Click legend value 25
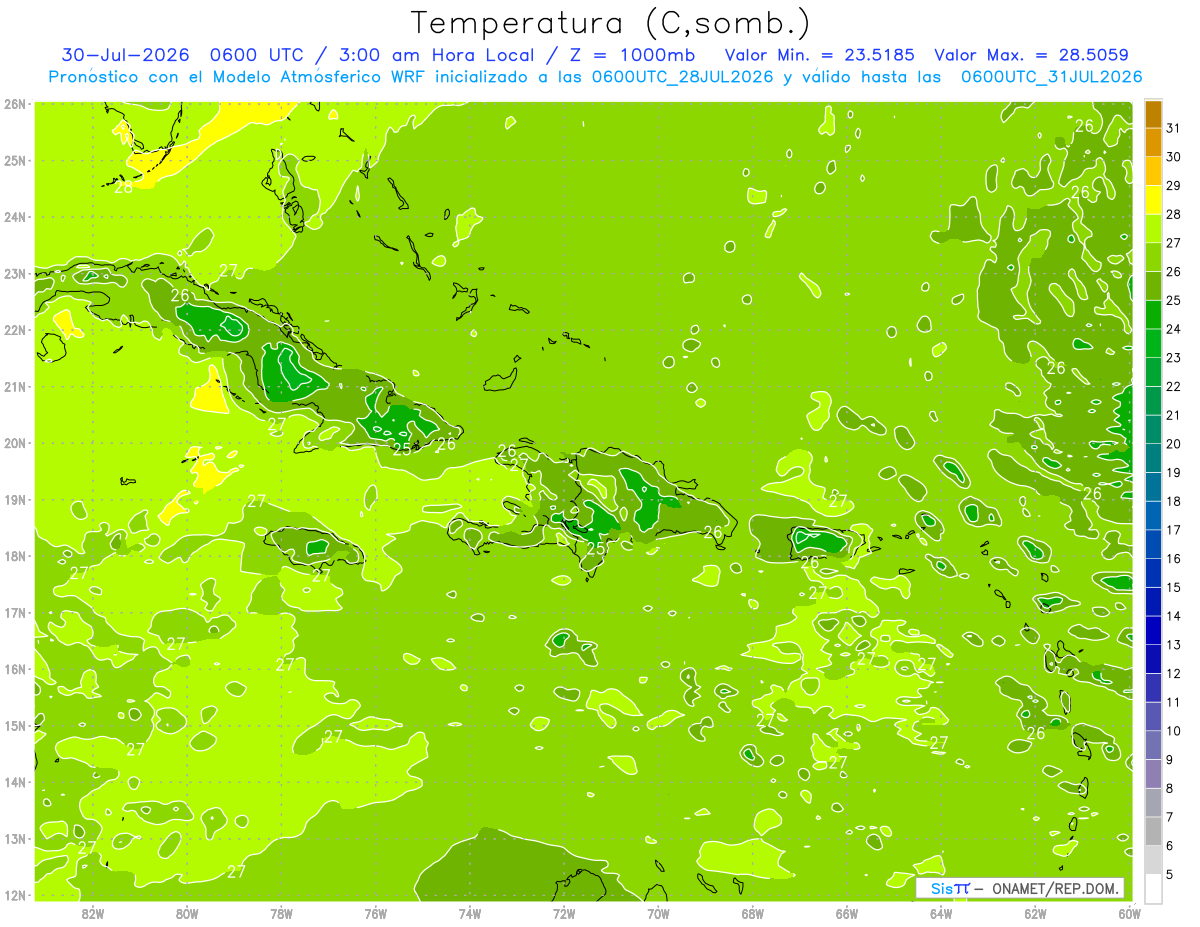Screen dimensions: 1200x927 click(1174, 300)
